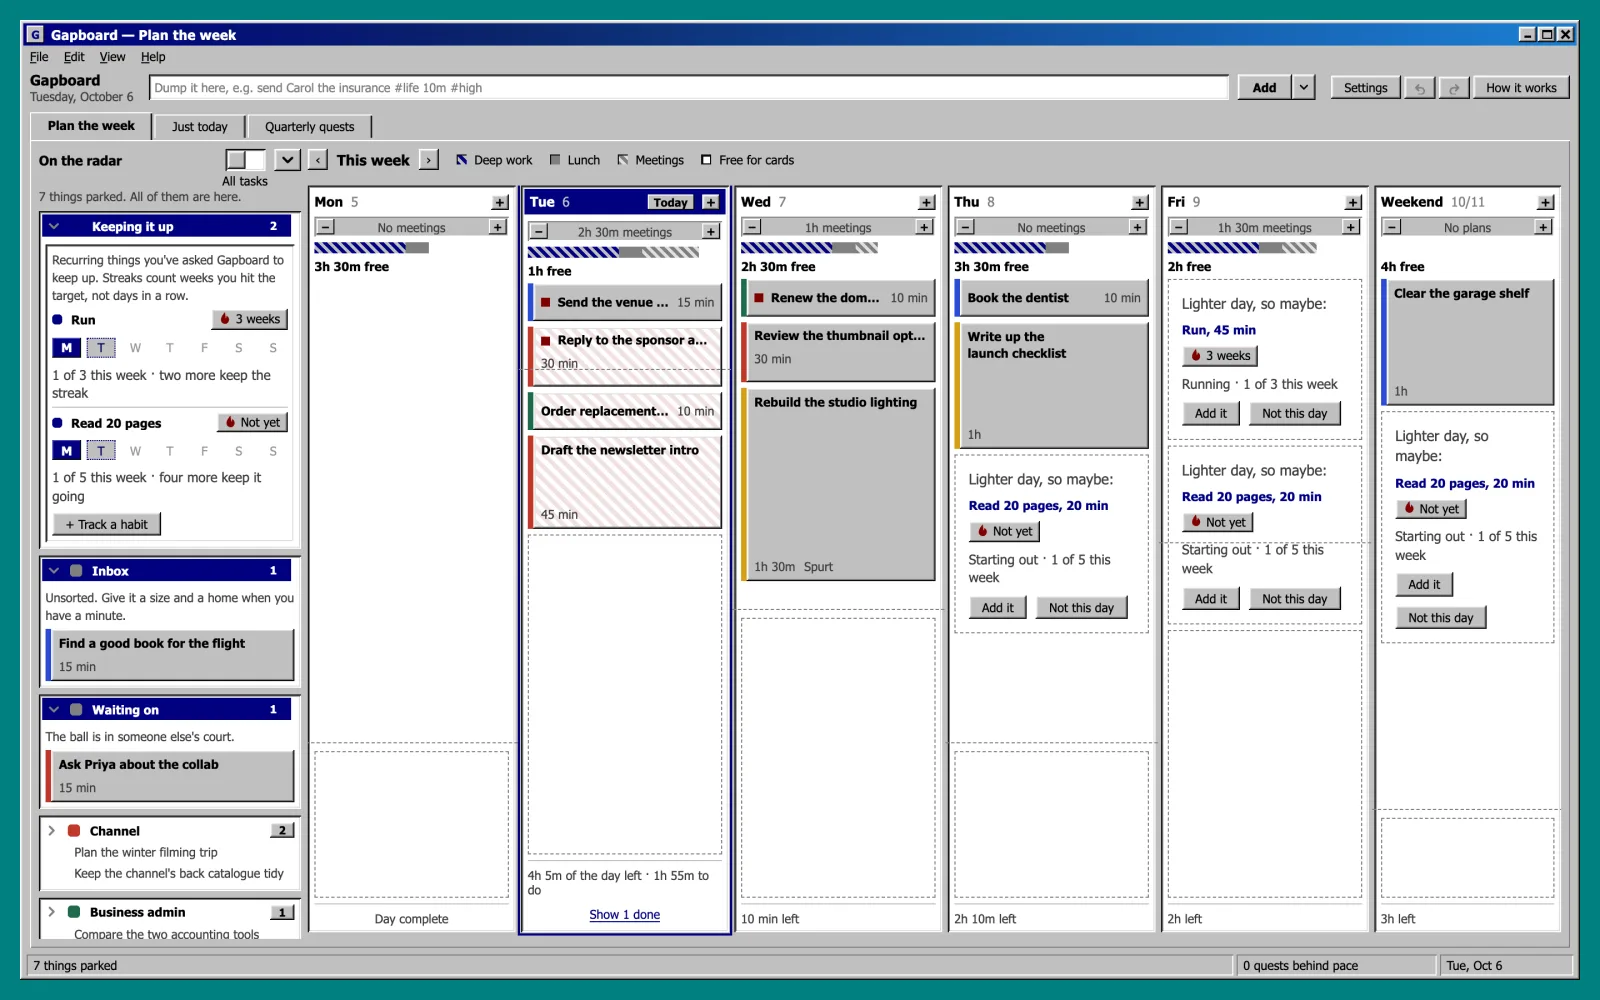
Task: Click the Show 1 done link
Action: [x=624, y=915]
